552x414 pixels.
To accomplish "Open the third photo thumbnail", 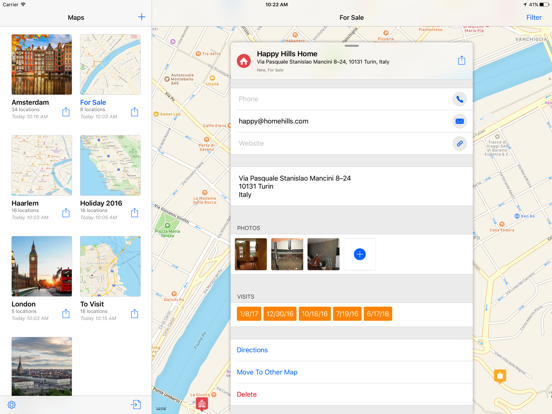I will pyautogui.click(x=323, y=254).
